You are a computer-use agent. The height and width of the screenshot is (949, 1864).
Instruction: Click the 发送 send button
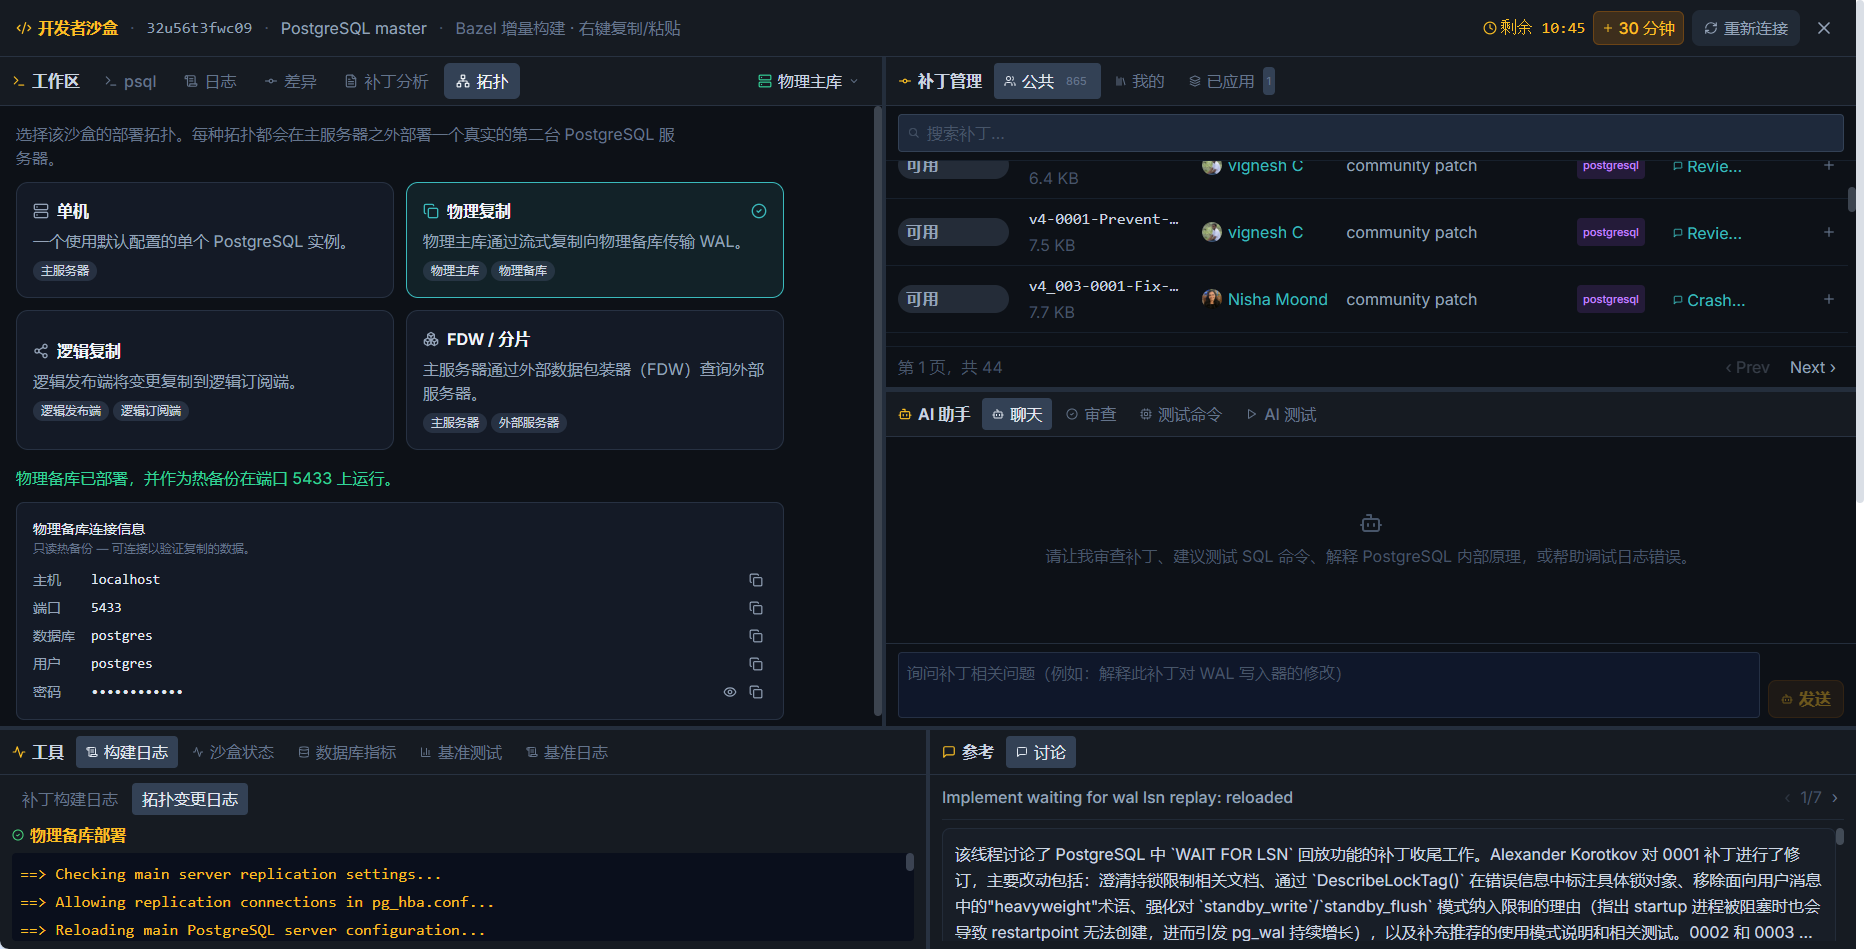point(1806,698)
